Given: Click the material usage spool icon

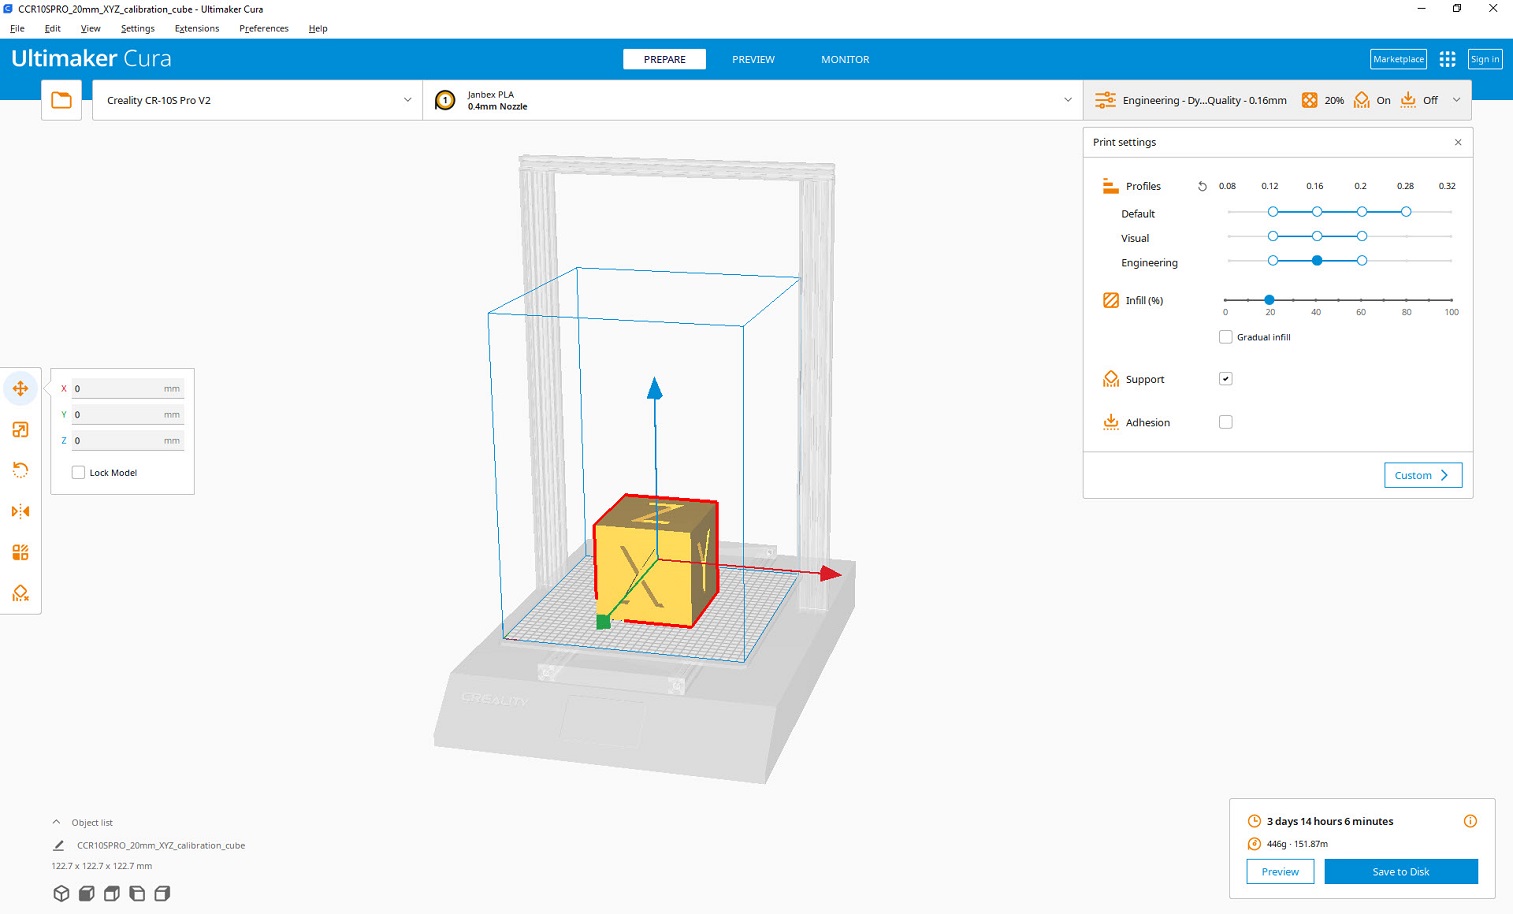Looking at the screenshot, I should (x=1254, y=844).
